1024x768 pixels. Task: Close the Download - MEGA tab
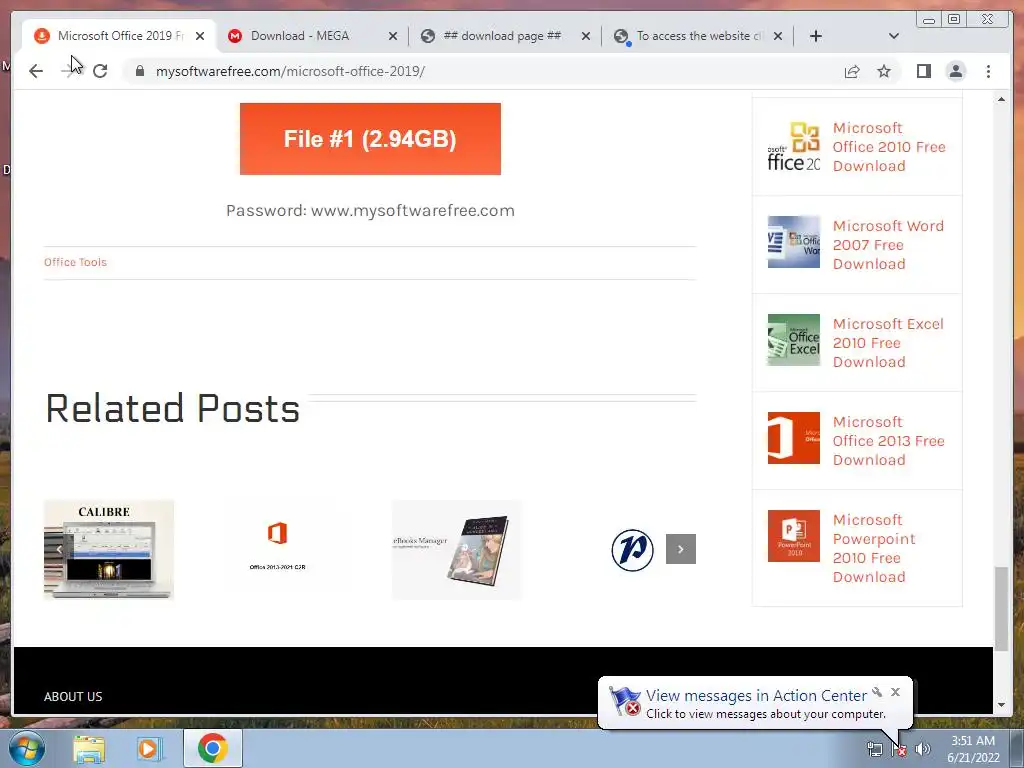[392, 36]
